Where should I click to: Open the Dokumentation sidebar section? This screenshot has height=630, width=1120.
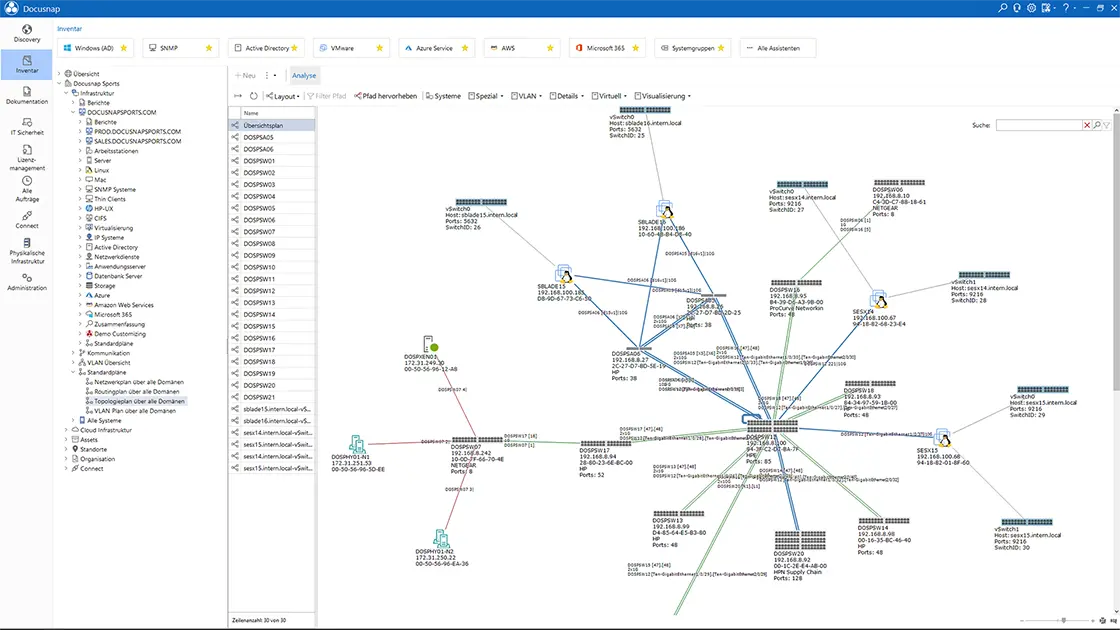click(x=26, y=95)
